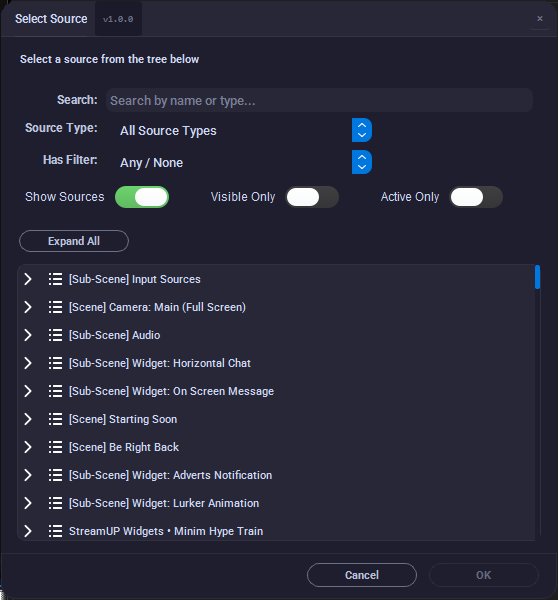Screen dimensions: 558x600
Task: Click list icon beside Be Right Back scene
Action: pos(55,447)
